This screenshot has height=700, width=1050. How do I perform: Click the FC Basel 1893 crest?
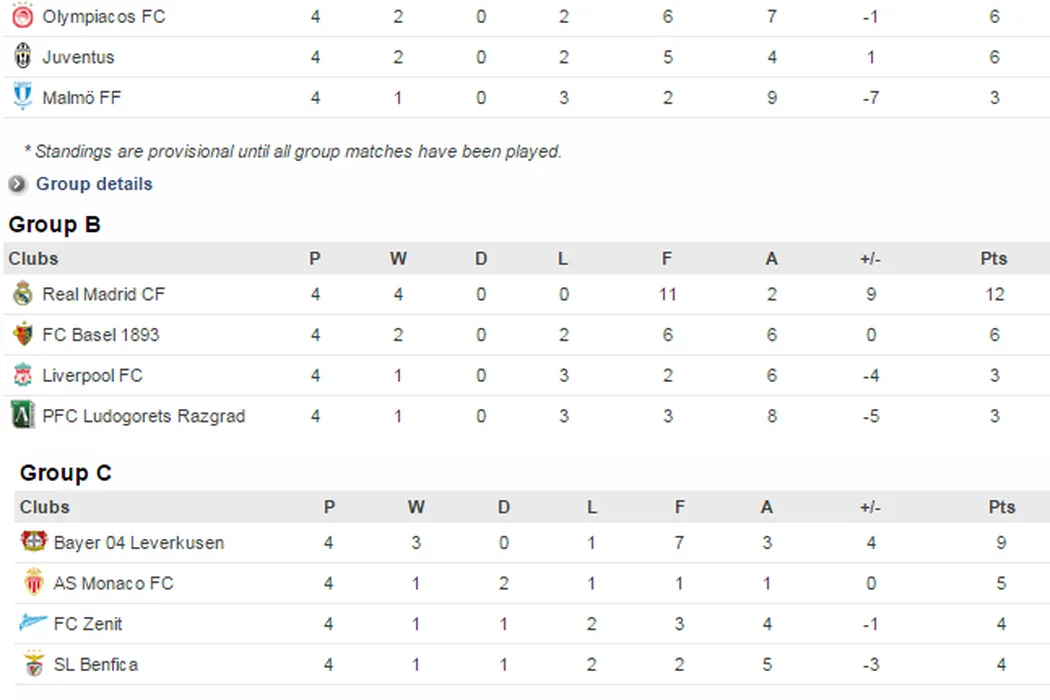[x=22, y=335]
